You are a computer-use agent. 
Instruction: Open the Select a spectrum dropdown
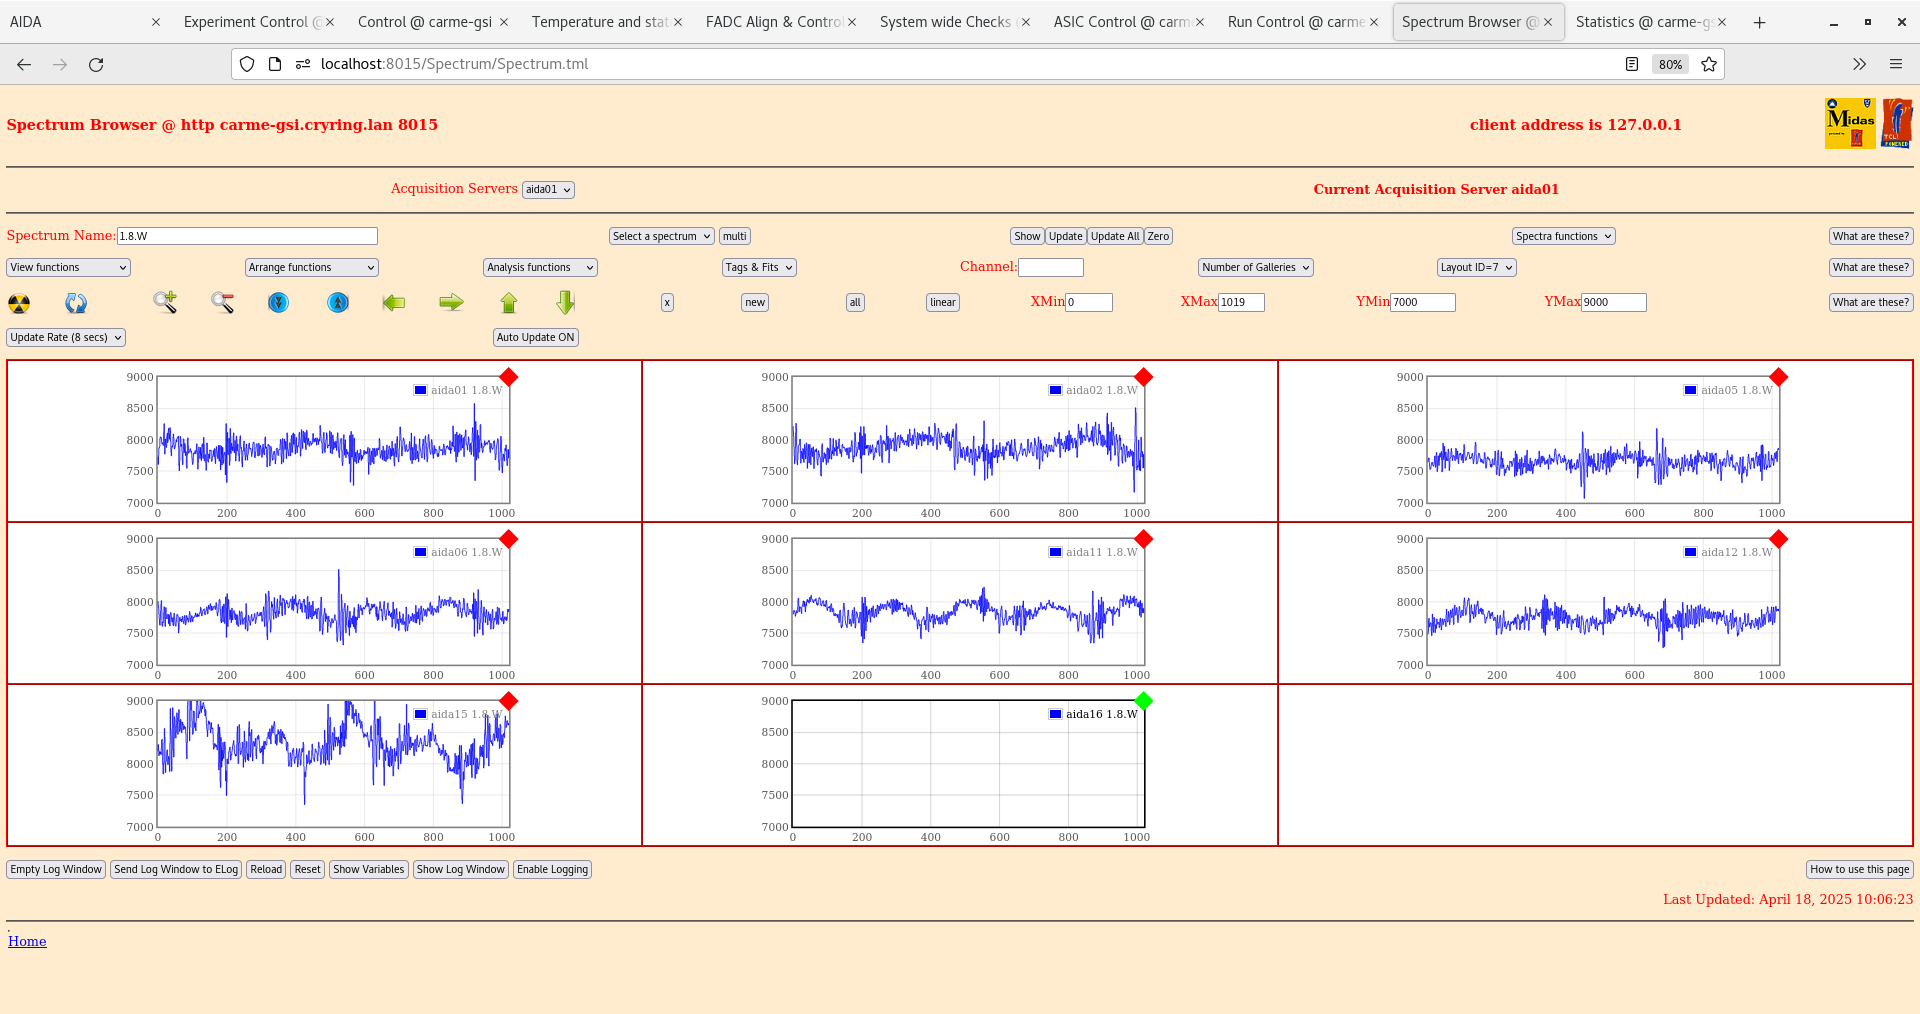click(662, 236)
